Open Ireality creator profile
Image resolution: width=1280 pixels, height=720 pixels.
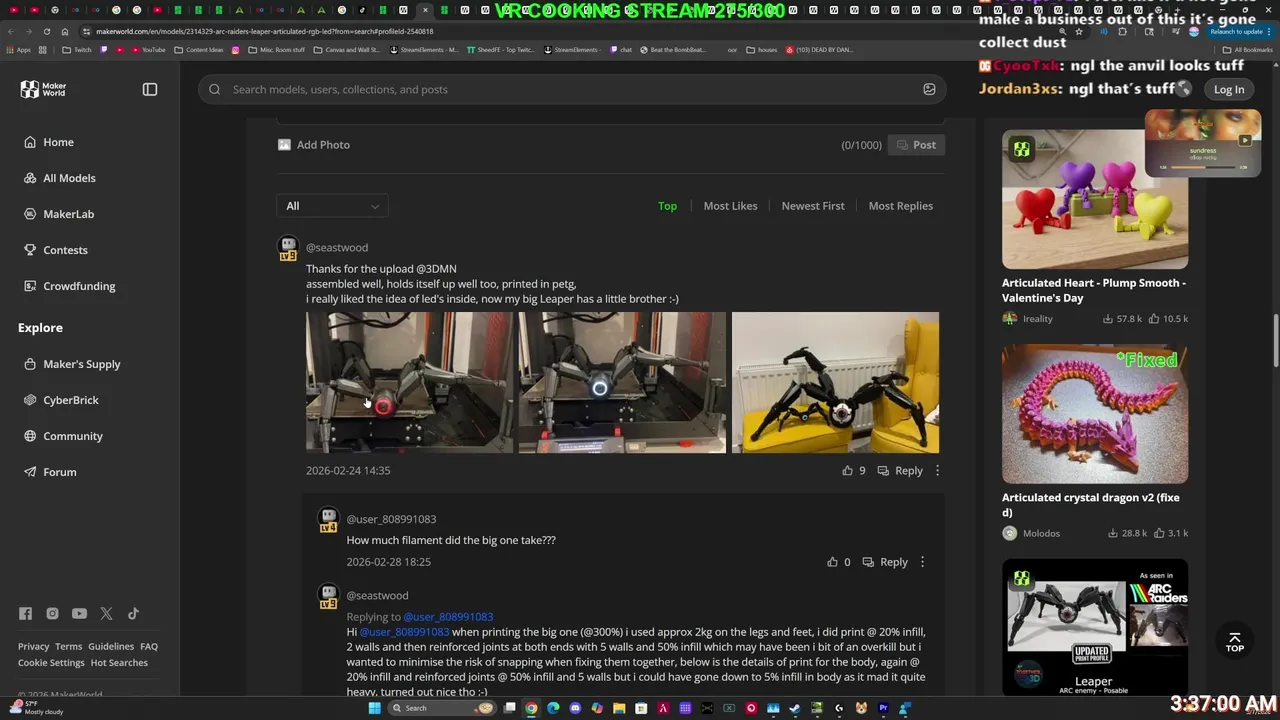click(1028, 319)
